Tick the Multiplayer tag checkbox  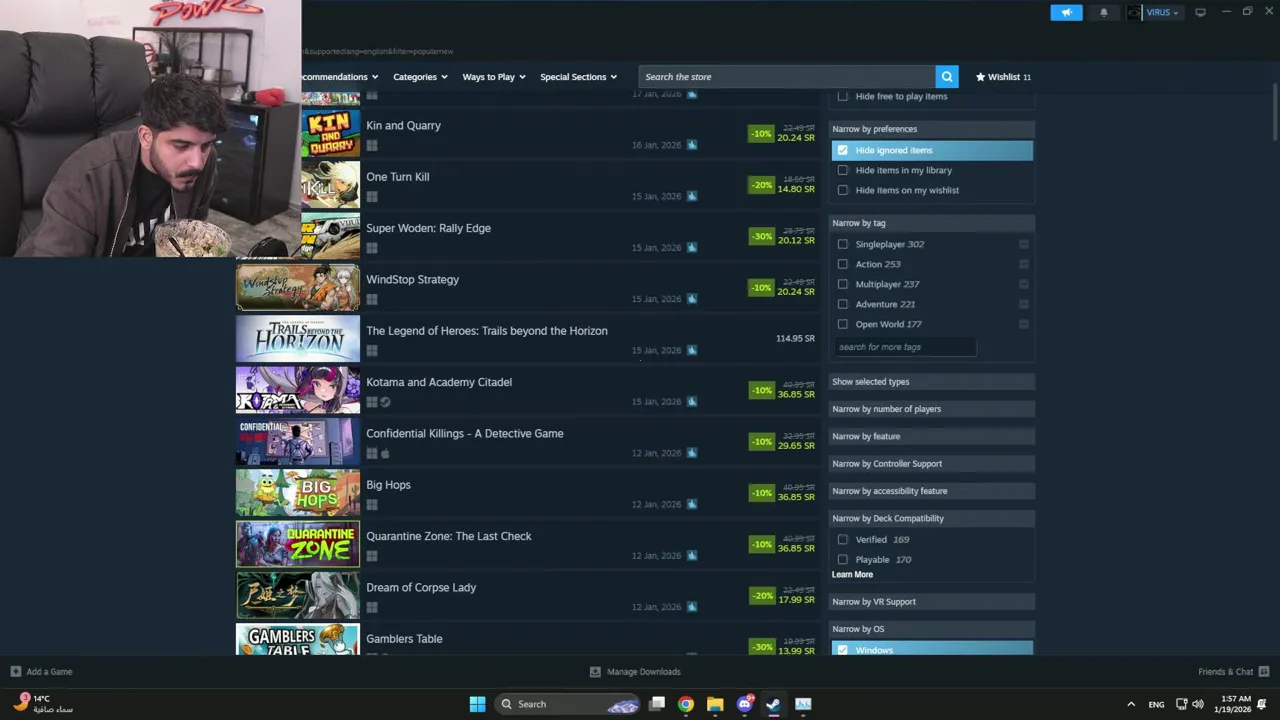(843, 284)
